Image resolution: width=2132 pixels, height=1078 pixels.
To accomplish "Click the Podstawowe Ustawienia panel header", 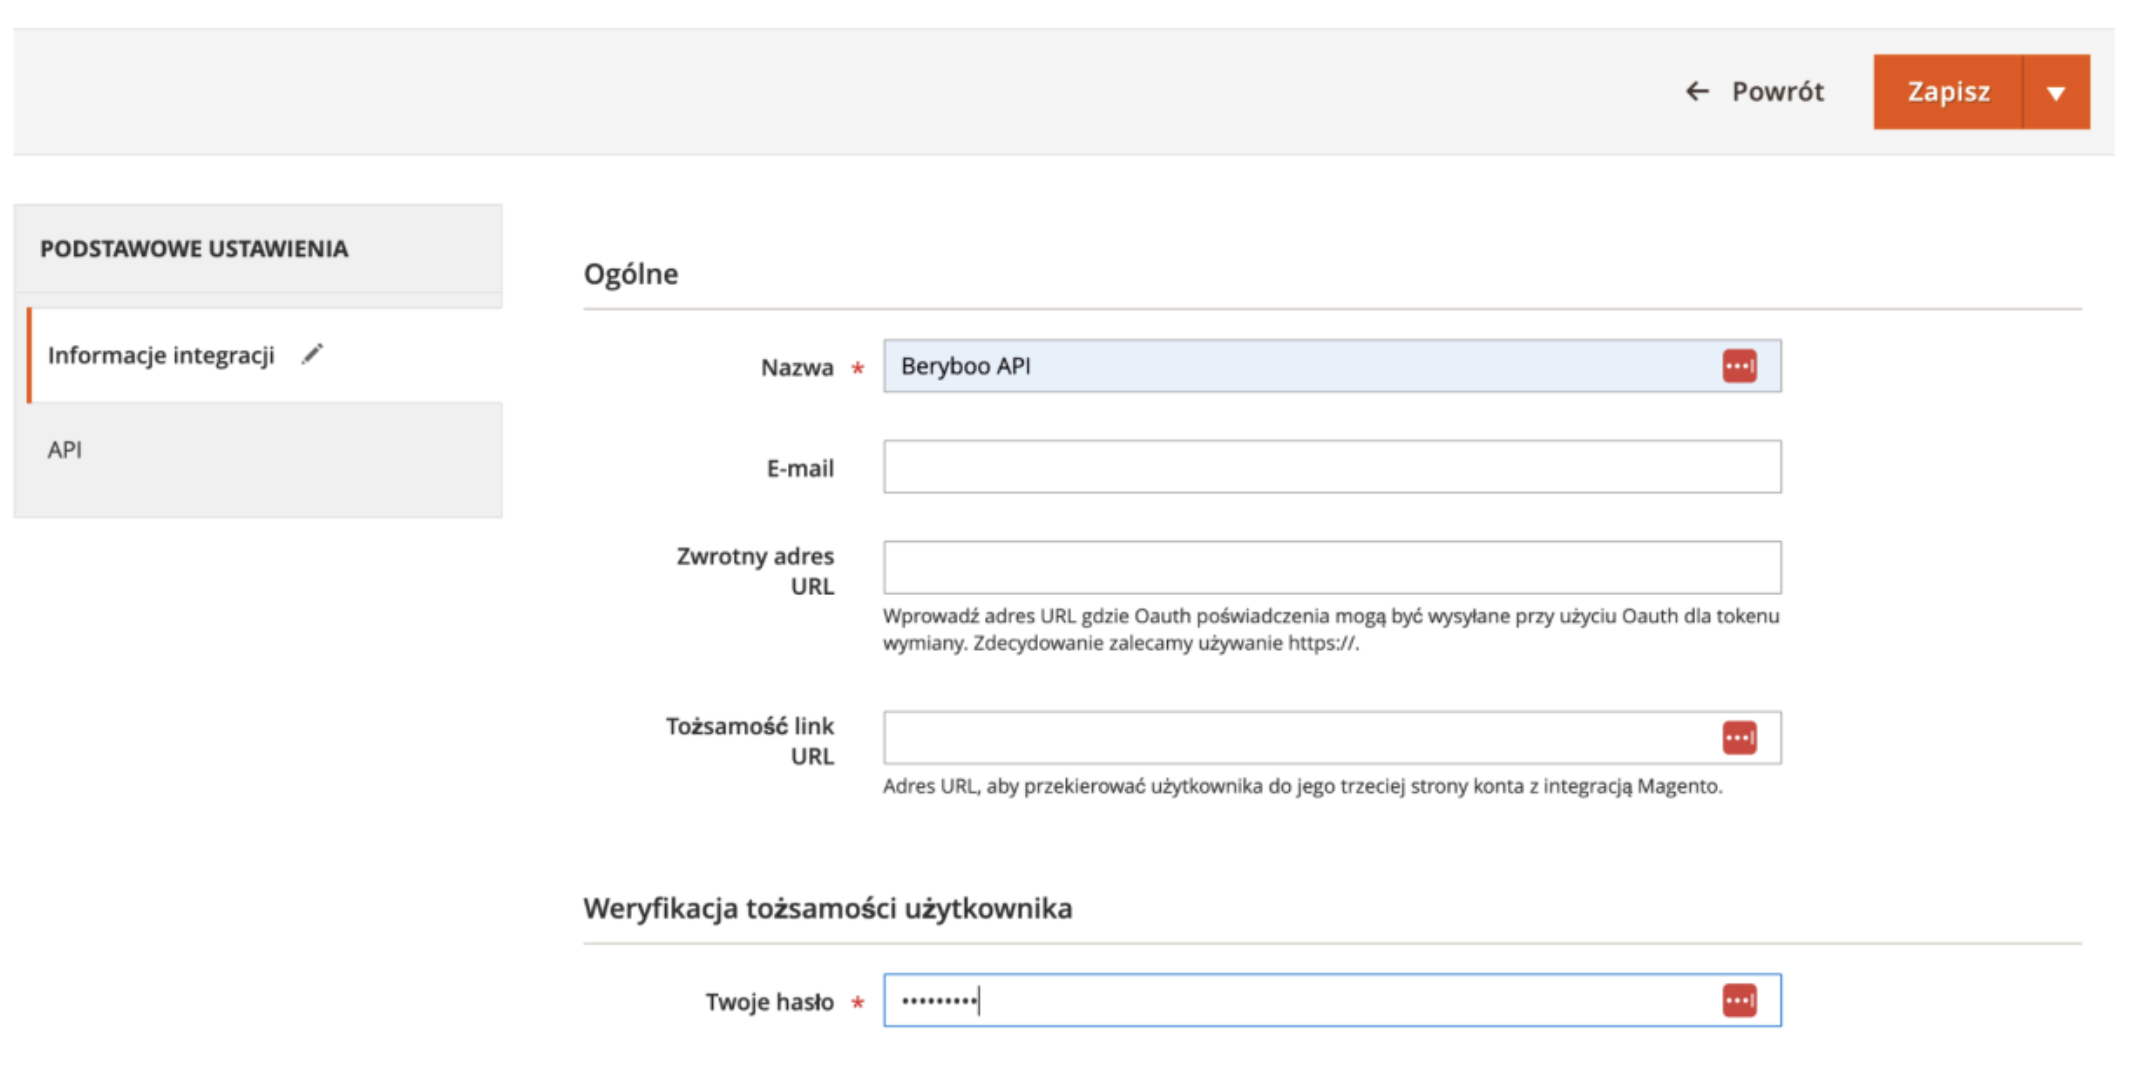I will 194,249.
